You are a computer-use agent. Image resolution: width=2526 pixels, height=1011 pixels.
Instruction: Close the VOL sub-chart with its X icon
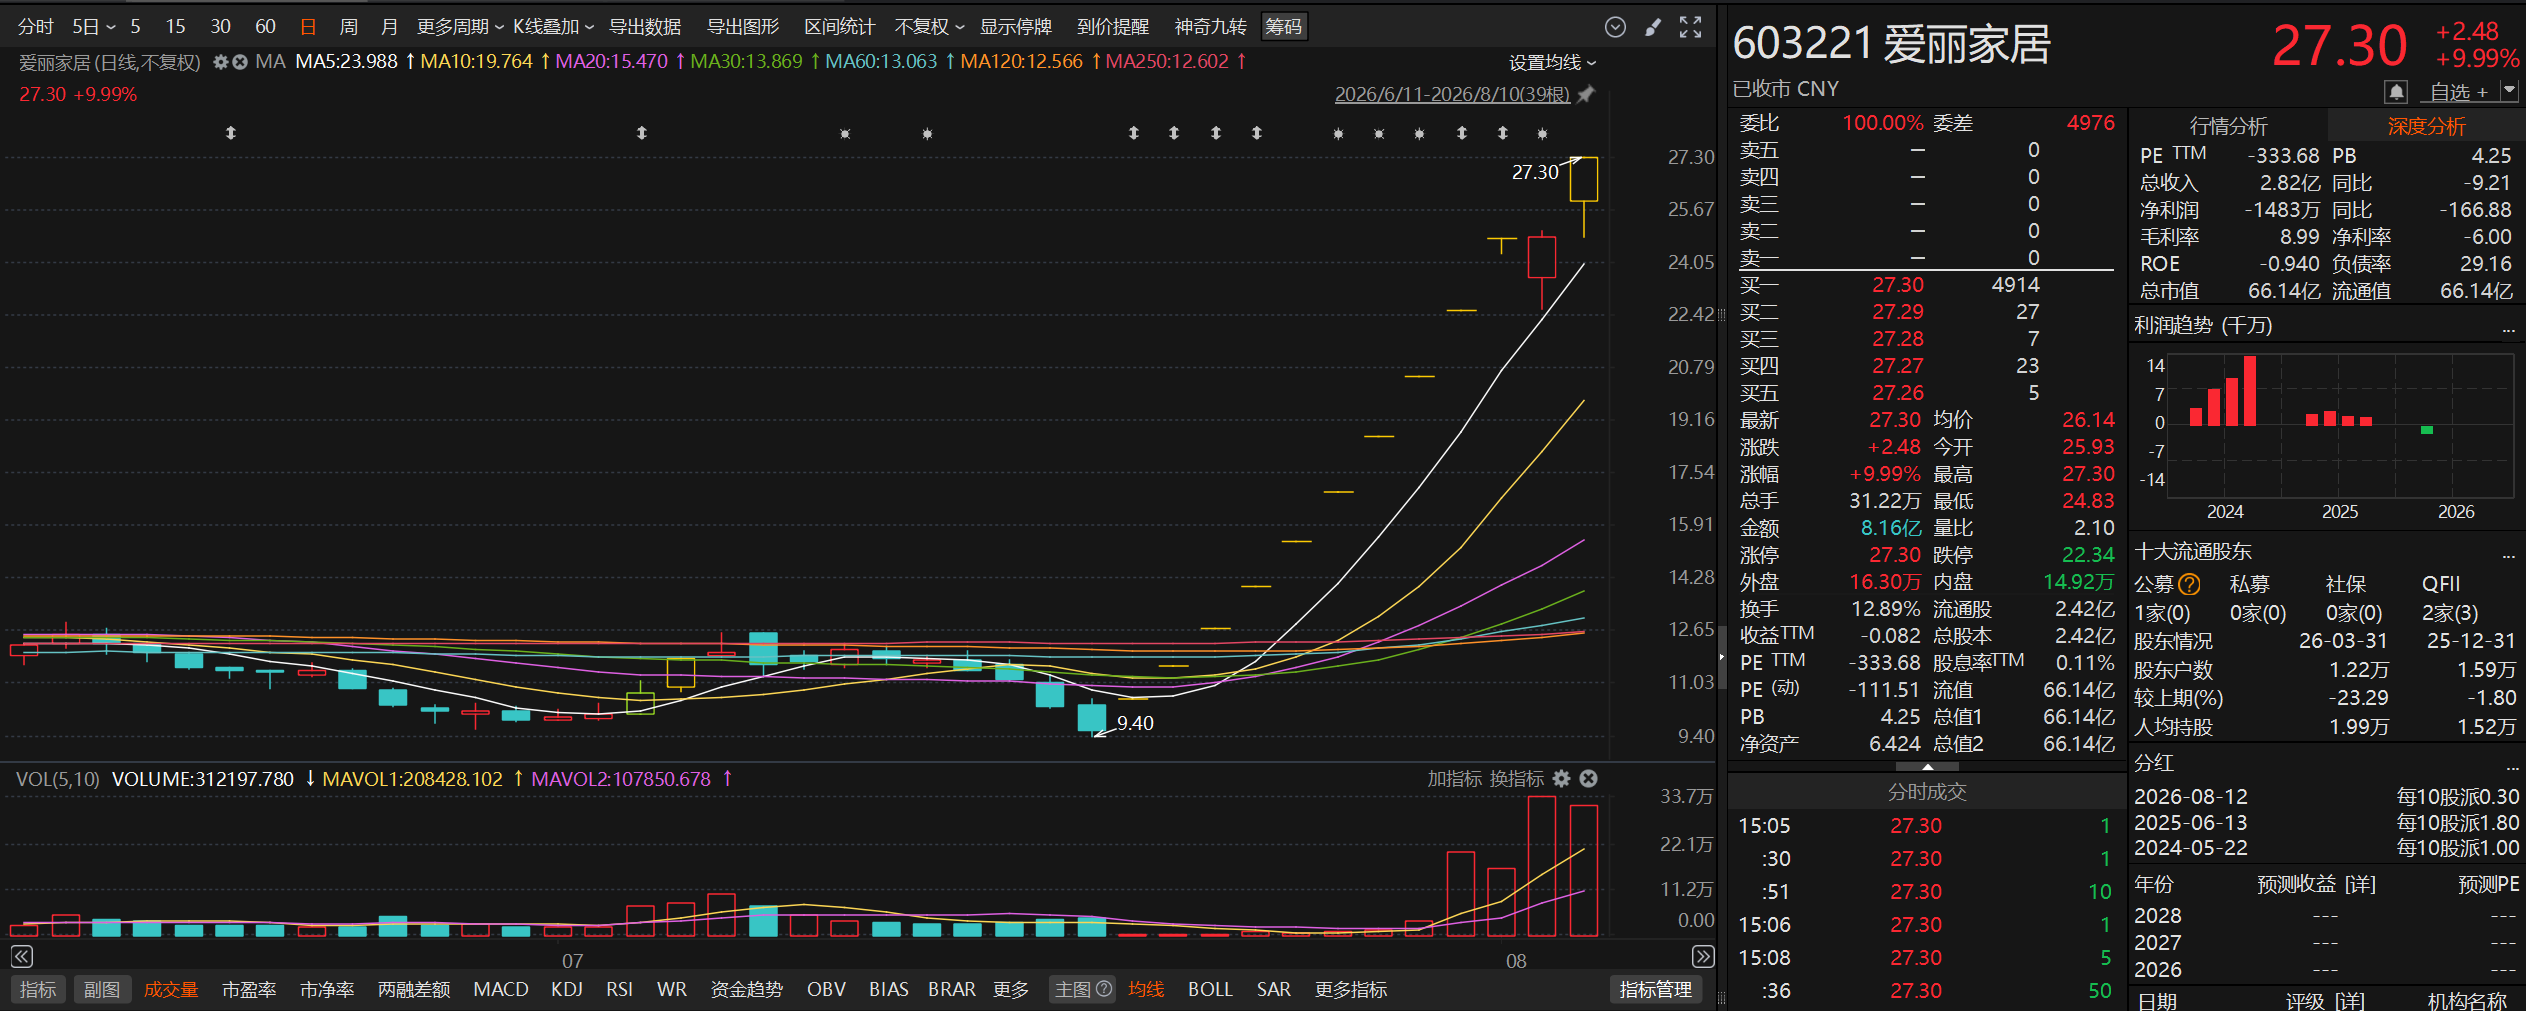[x=1589, y=778]
